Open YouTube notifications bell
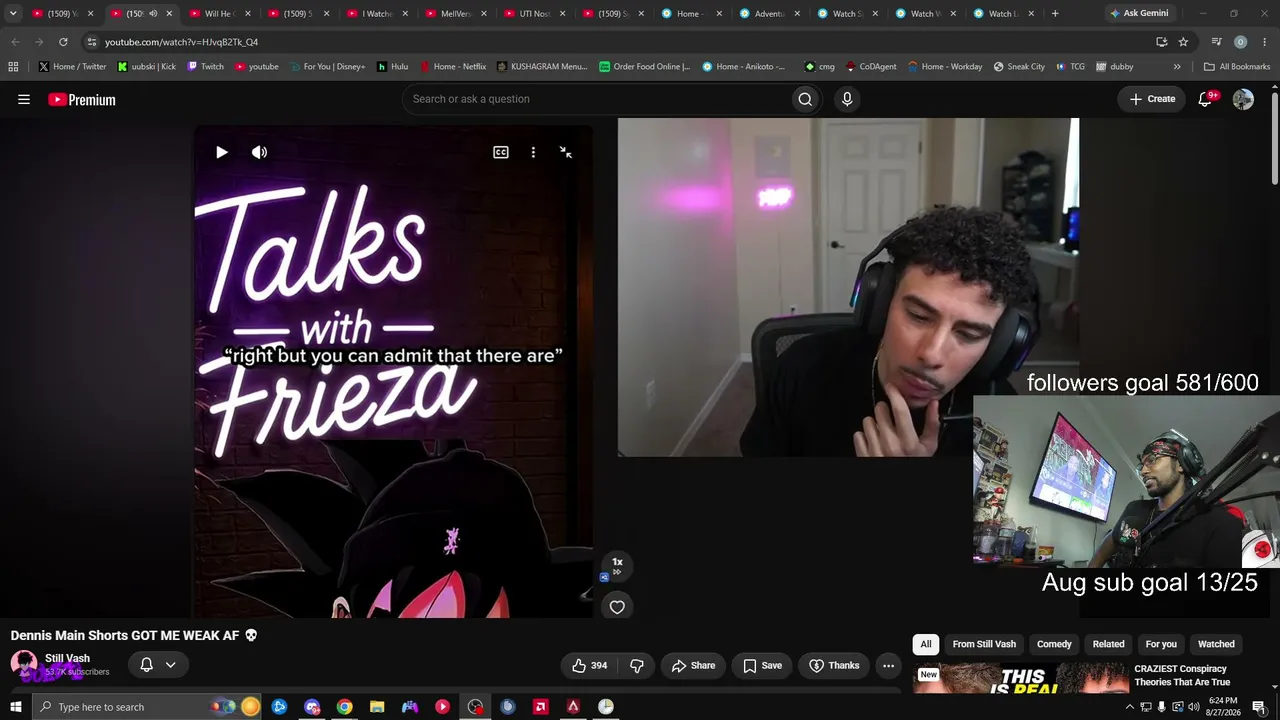 pos(1205,99)
